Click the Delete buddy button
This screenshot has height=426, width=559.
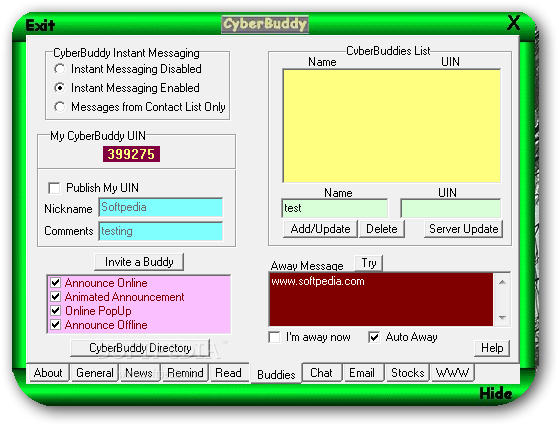382,229
